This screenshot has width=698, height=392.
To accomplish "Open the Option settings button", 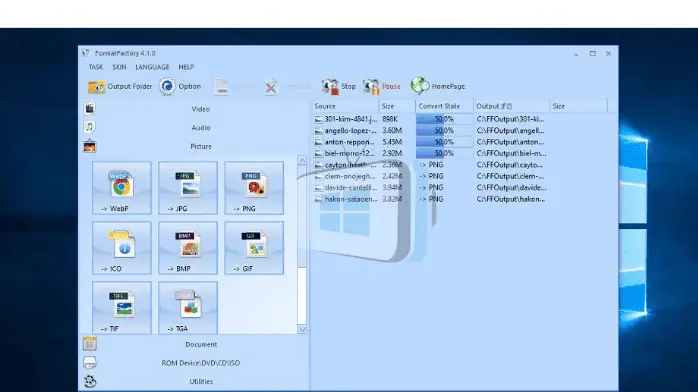I will [180, 86].
